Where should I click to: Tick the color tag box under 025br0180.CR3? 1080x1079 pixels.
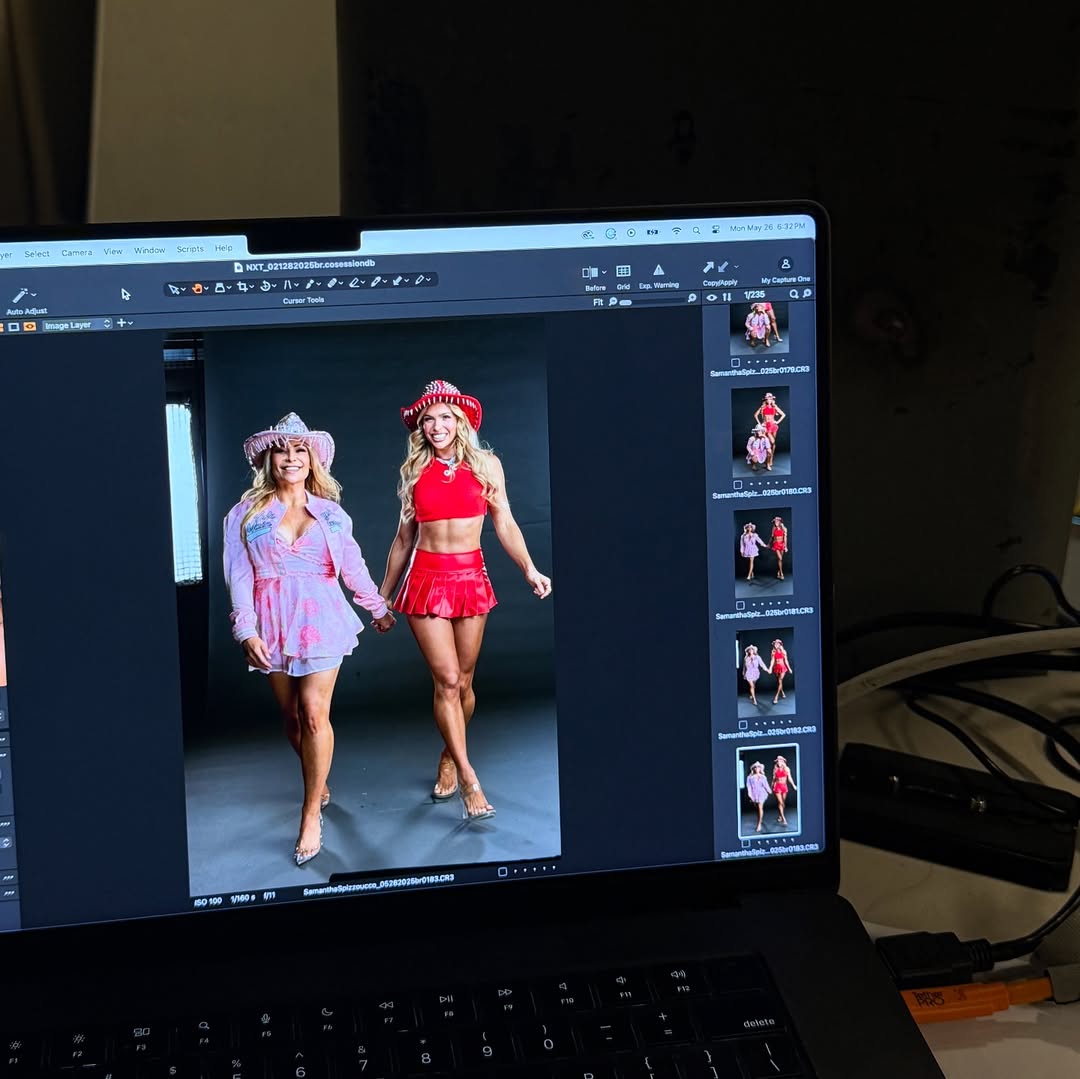[x=737, y=484]
